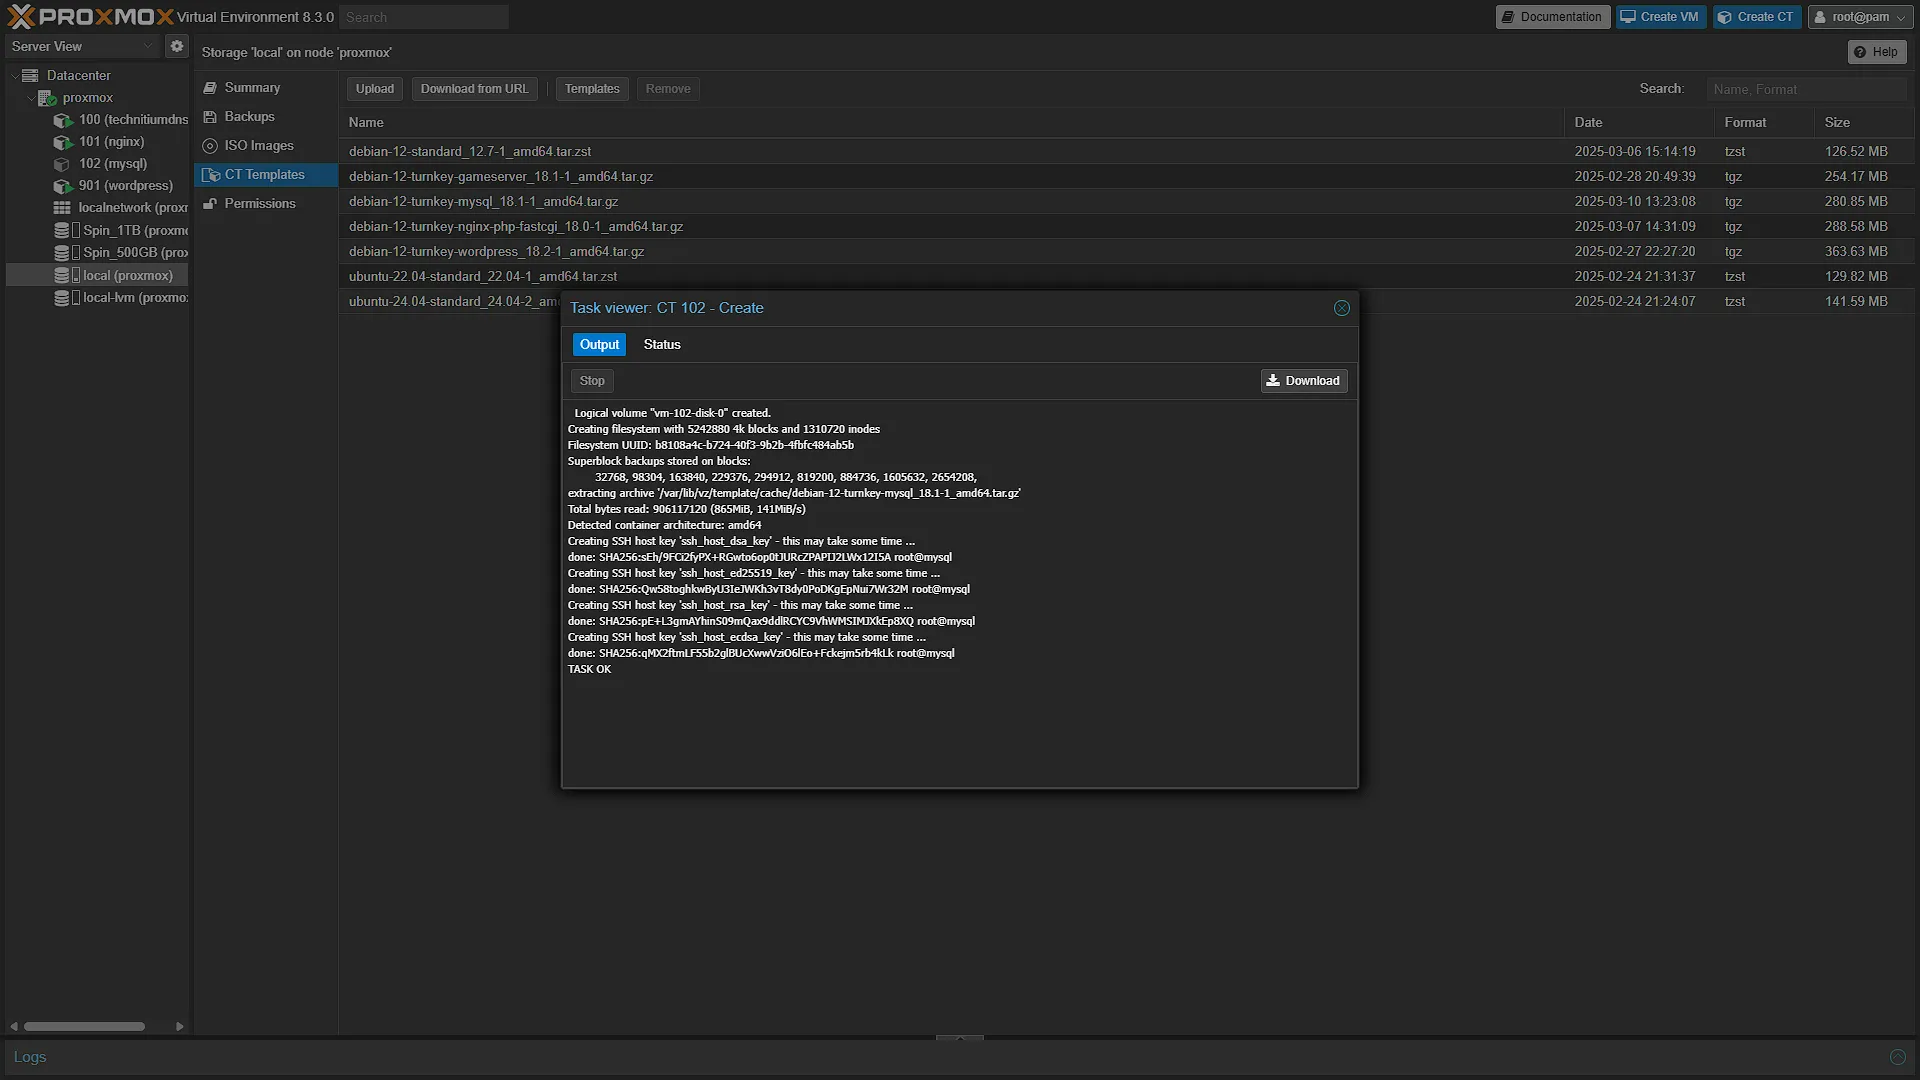Viewport: 1920px width, 1080px height.
Task: Close the Task viewer dialog
Action: coord(1342,308)
